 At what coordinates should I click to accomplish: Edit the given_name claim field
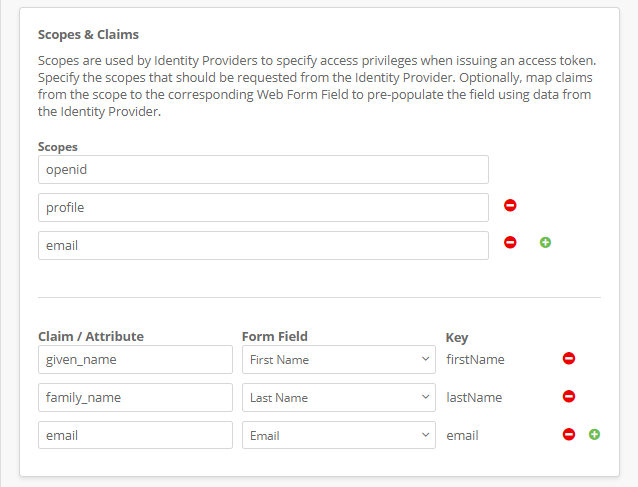pos(135,360)
